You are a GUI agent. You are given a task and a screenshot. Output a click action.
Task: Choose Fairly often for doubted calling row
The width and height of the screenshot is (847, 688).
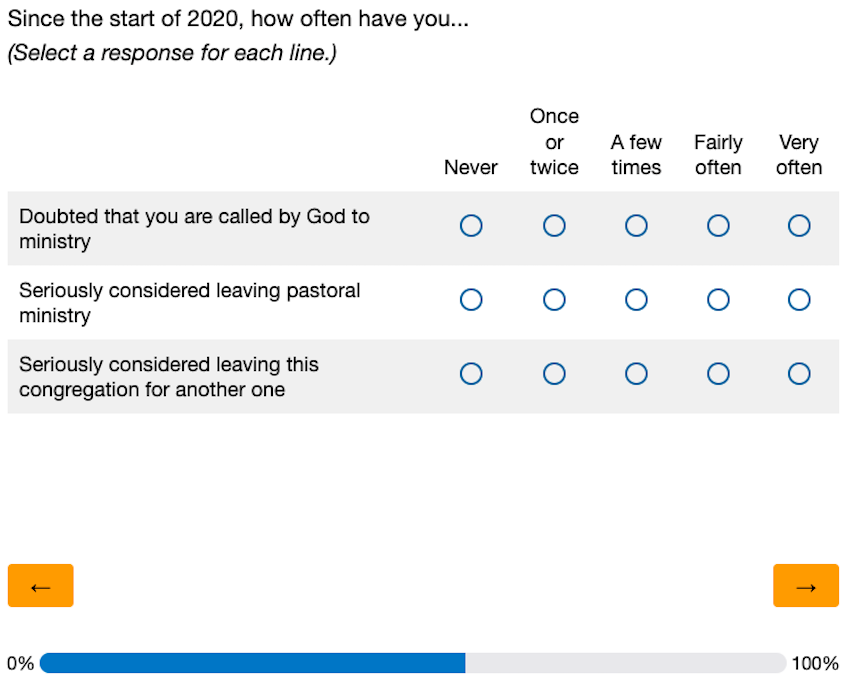click(718, 226)
